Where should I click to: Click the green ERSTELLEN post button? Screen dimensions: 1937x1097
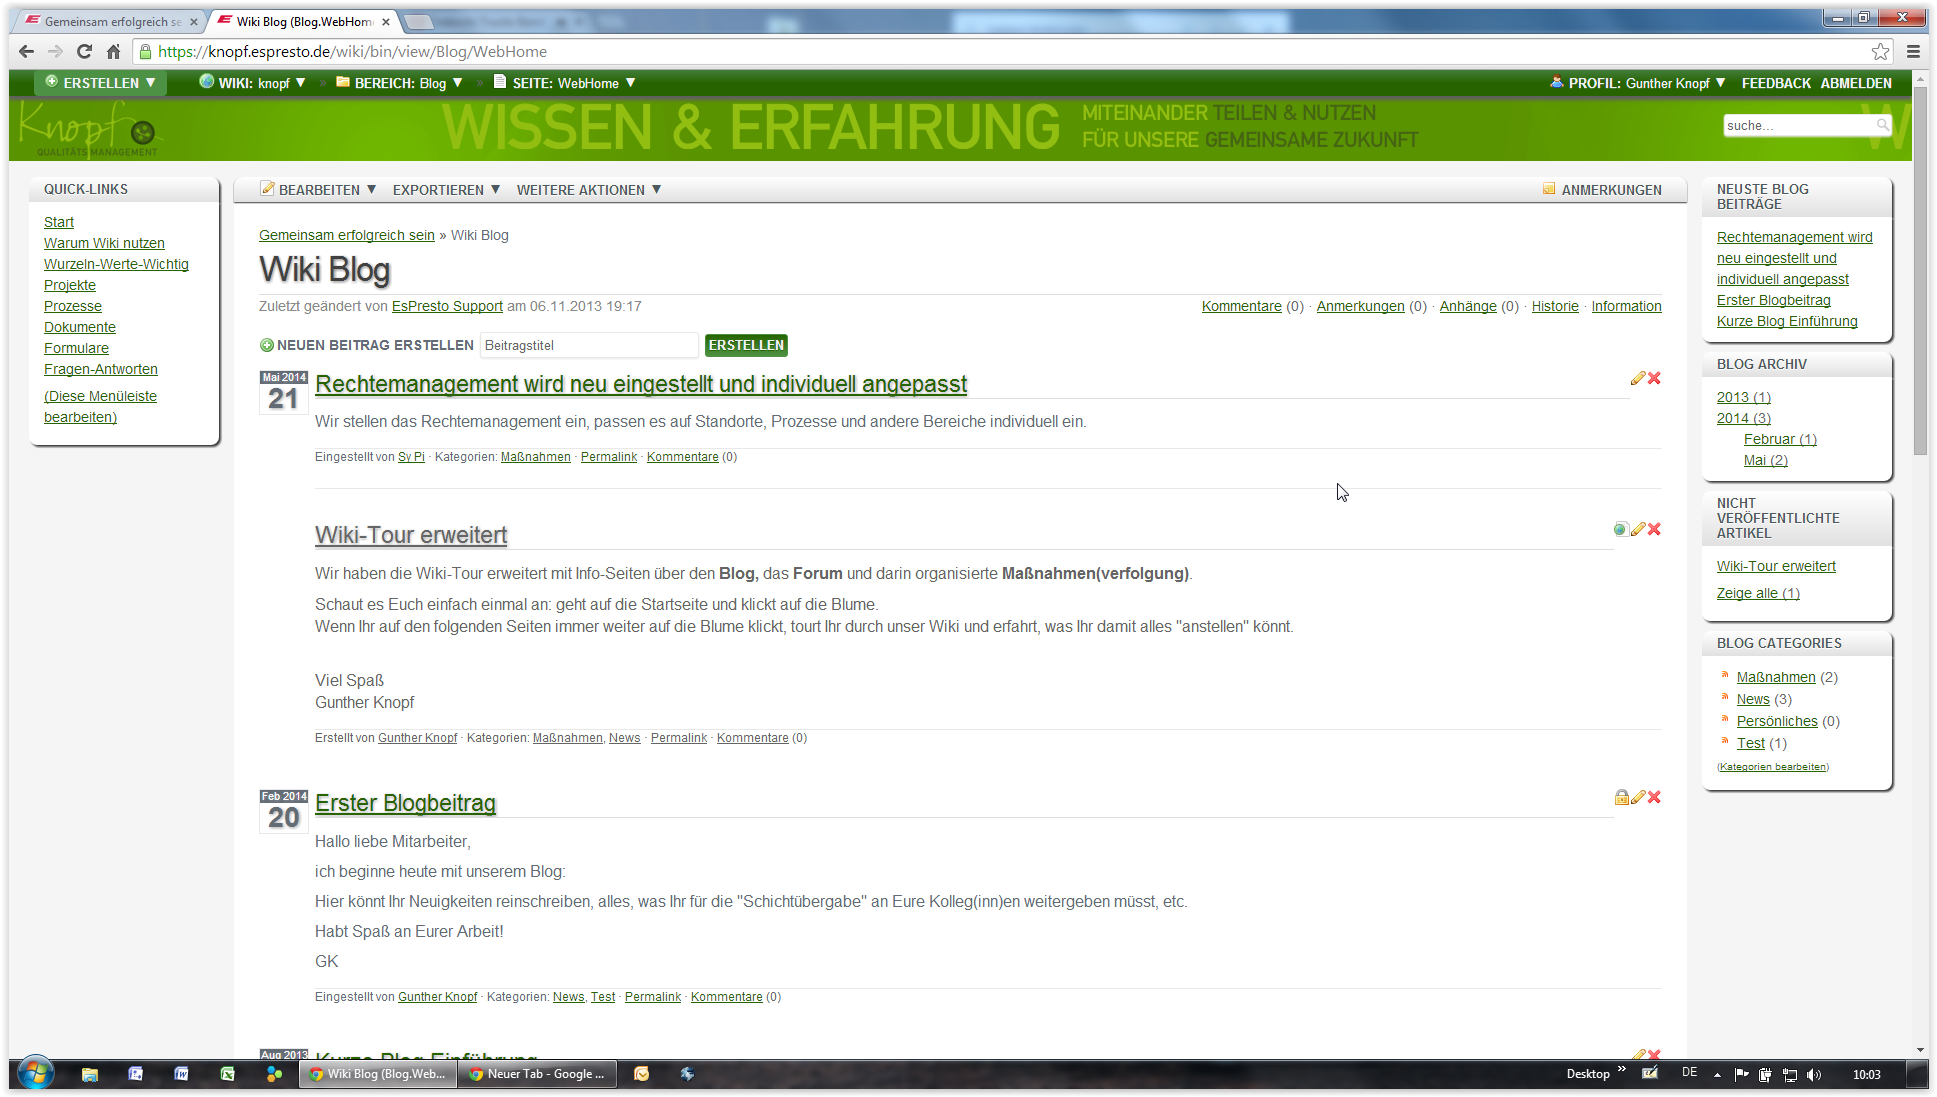(x=746, y=345)
